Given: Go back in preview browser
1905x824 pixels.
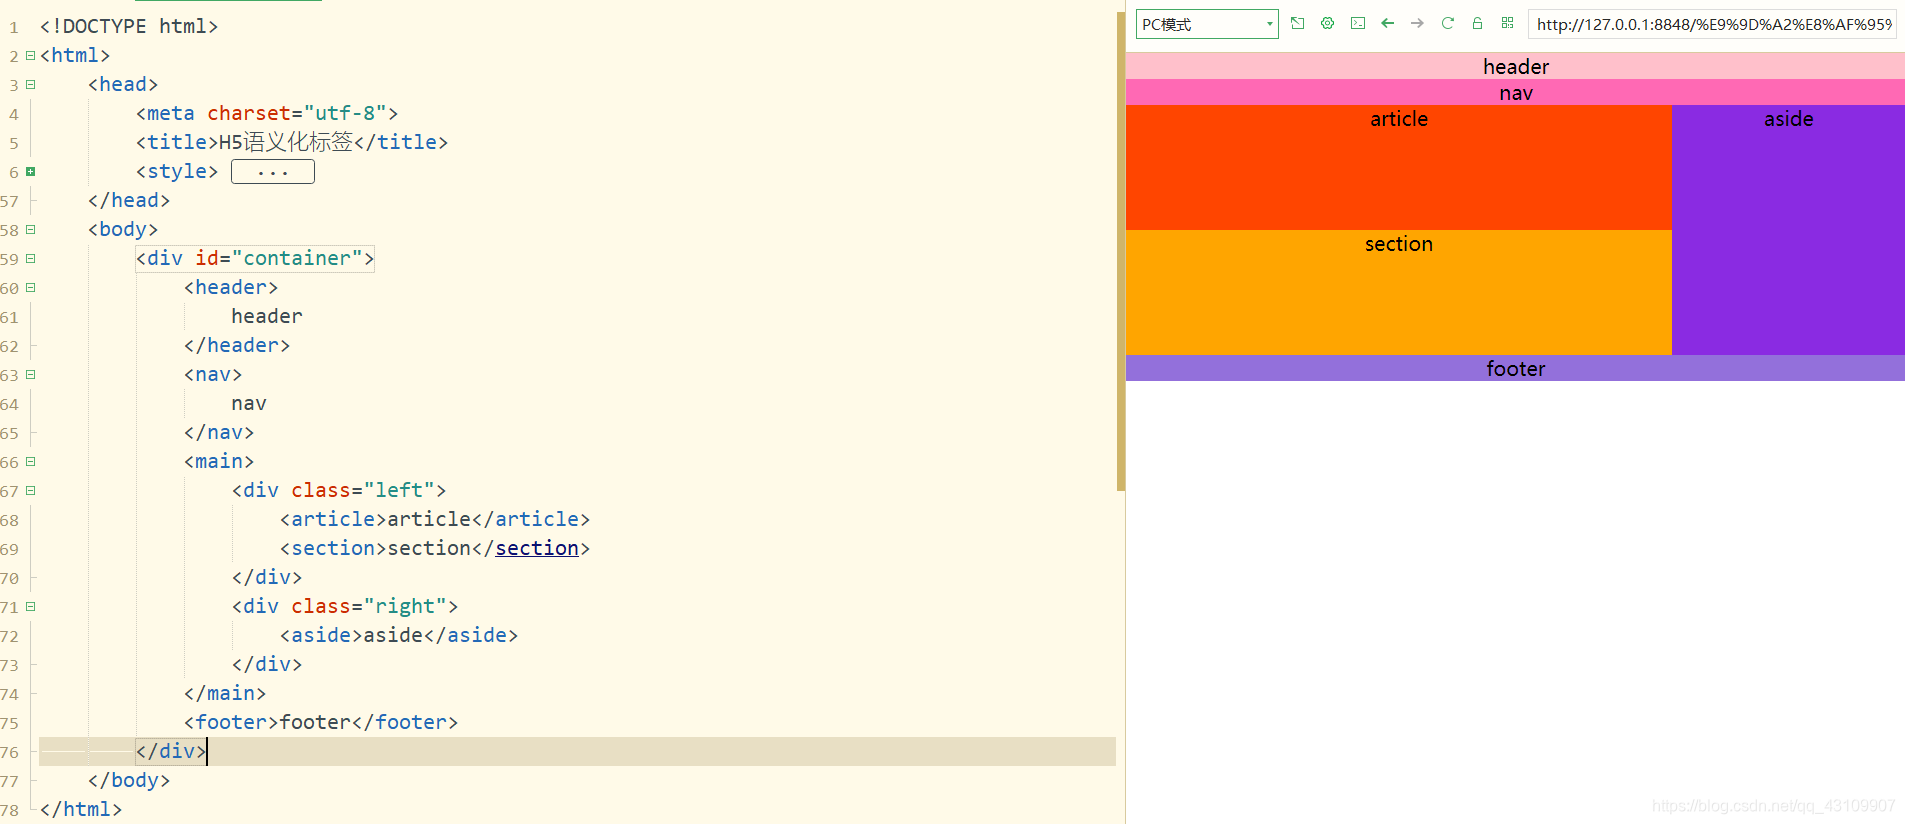Looking at the screenshot, I should click(1387, 23).
